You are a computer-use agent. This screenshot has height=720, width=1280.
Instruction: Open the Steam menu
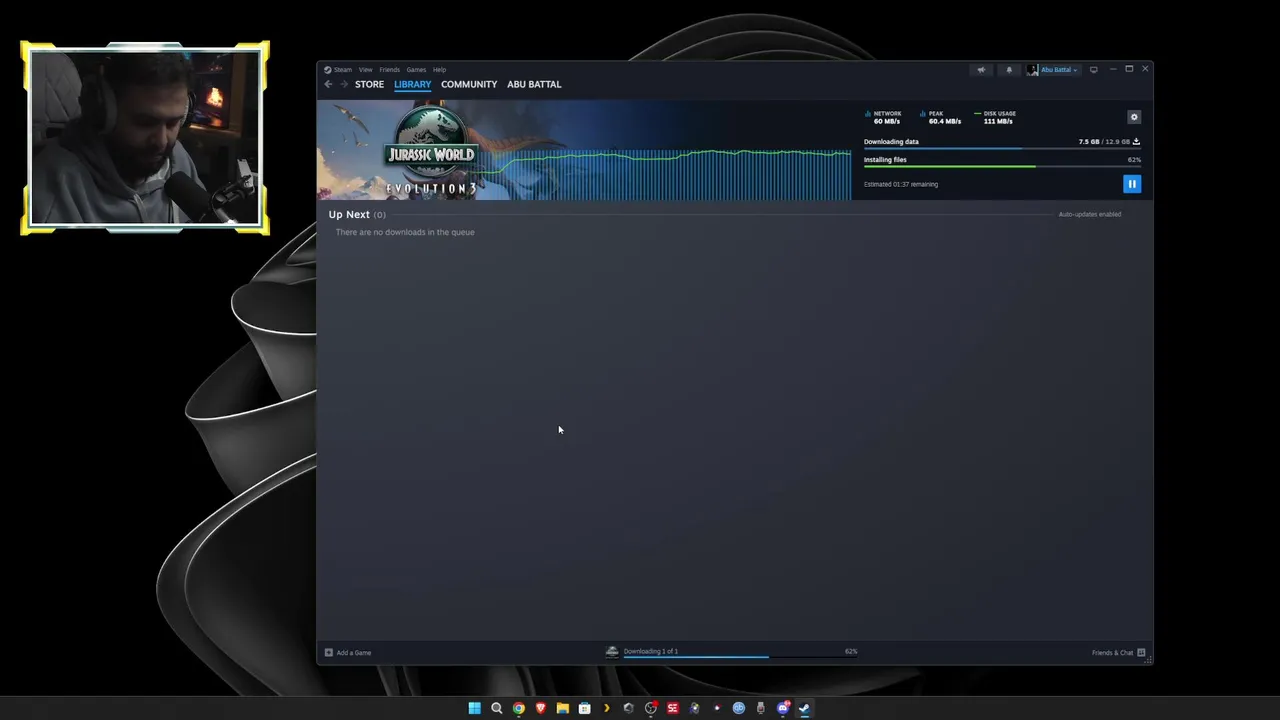coord(343,70)
